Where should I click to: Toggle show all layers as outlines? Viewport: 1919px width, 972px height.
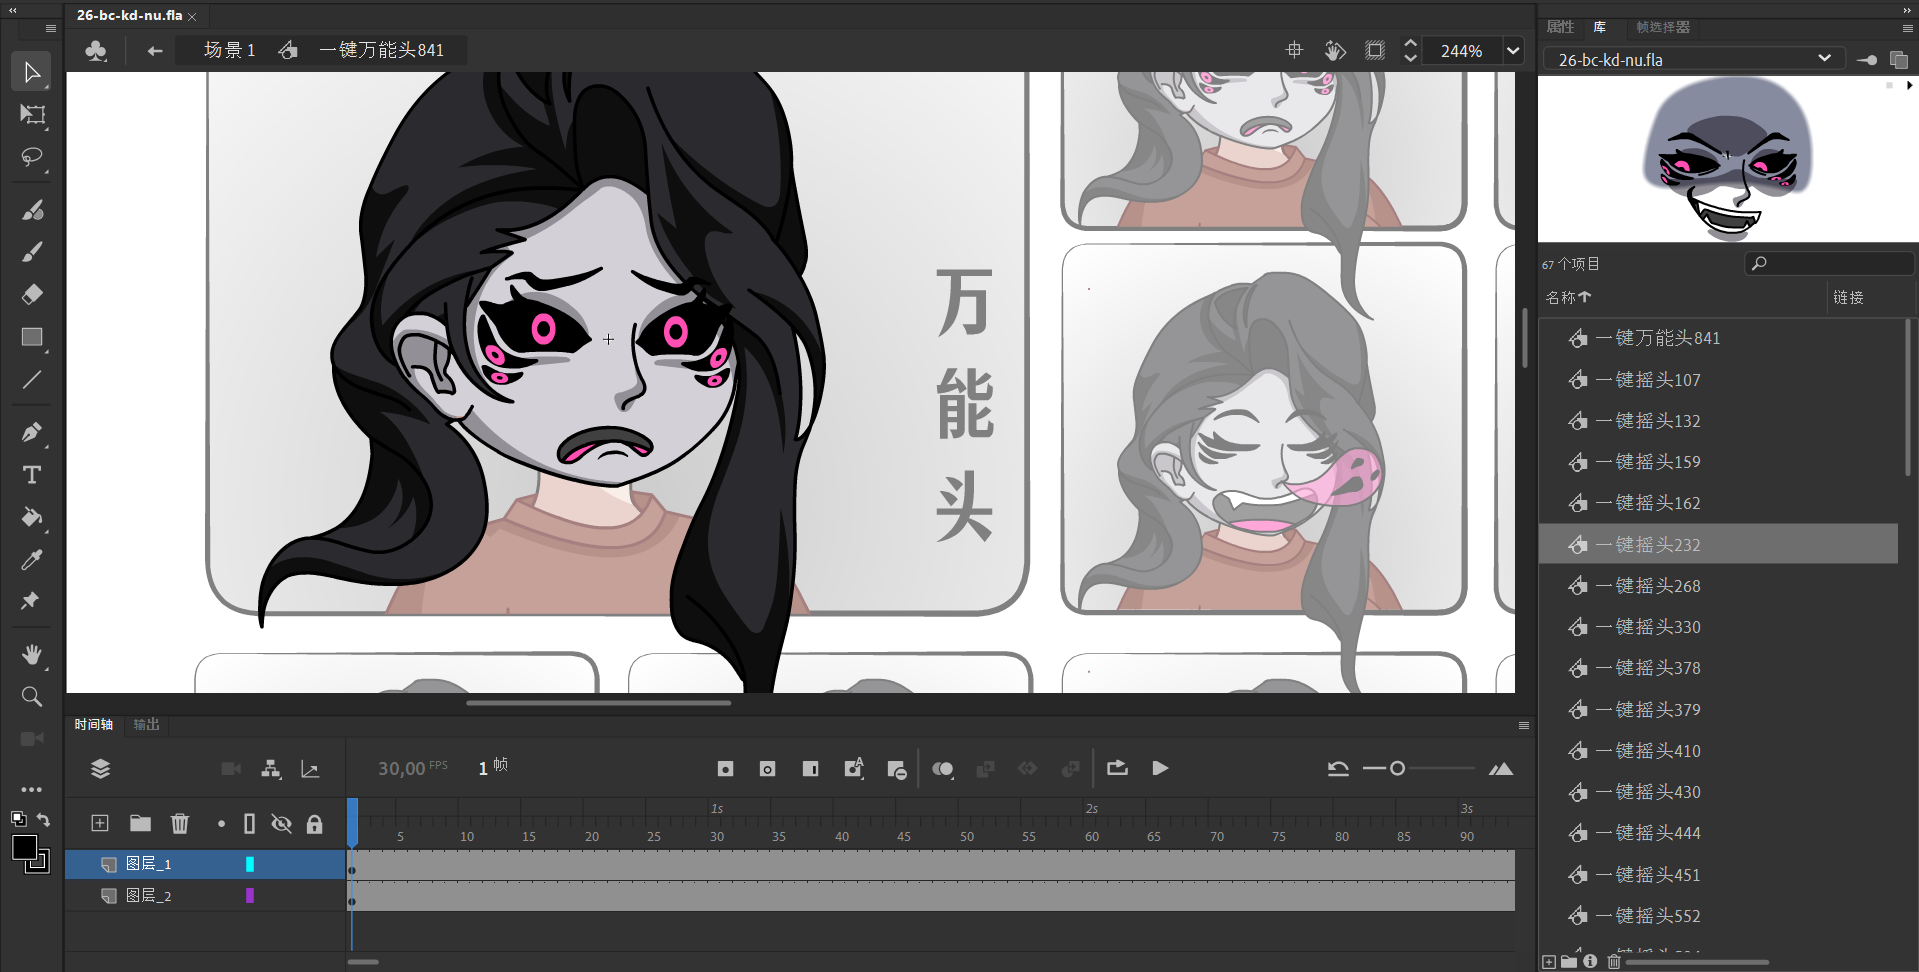[x=249, y=823]
